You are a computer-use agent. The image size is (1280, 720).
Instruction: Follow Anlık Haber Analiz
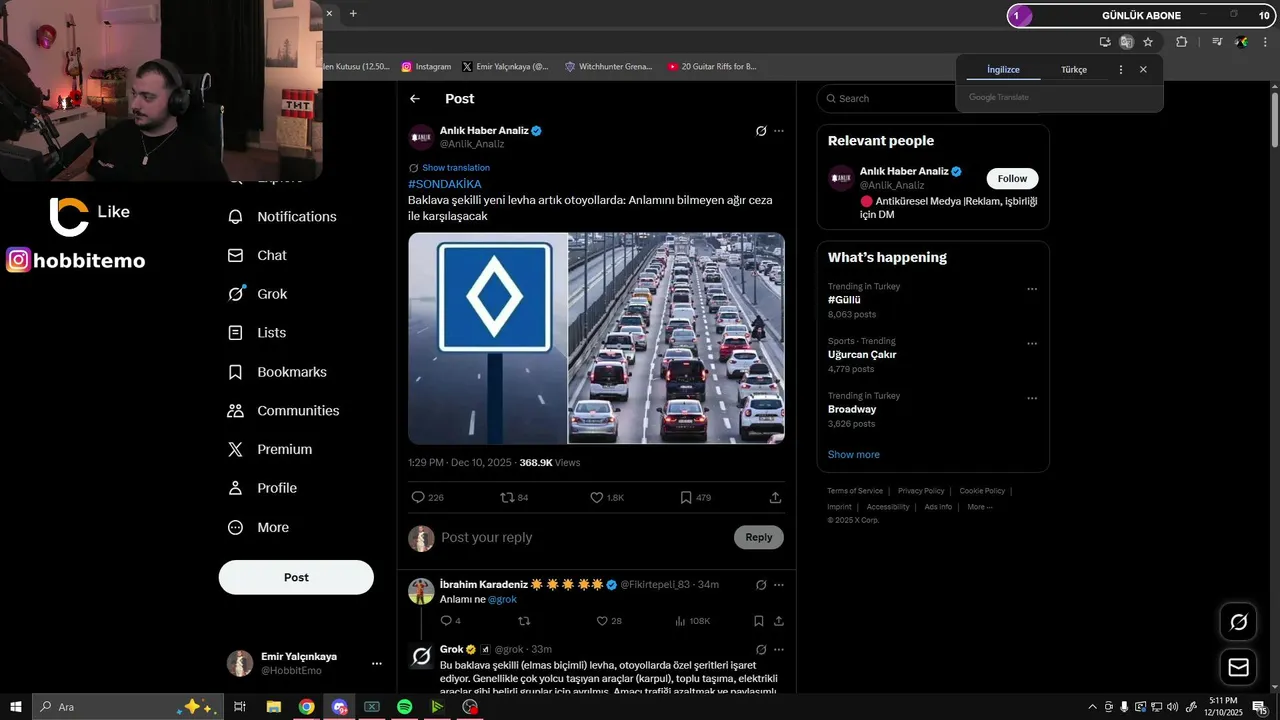(x=1012, y=179)
